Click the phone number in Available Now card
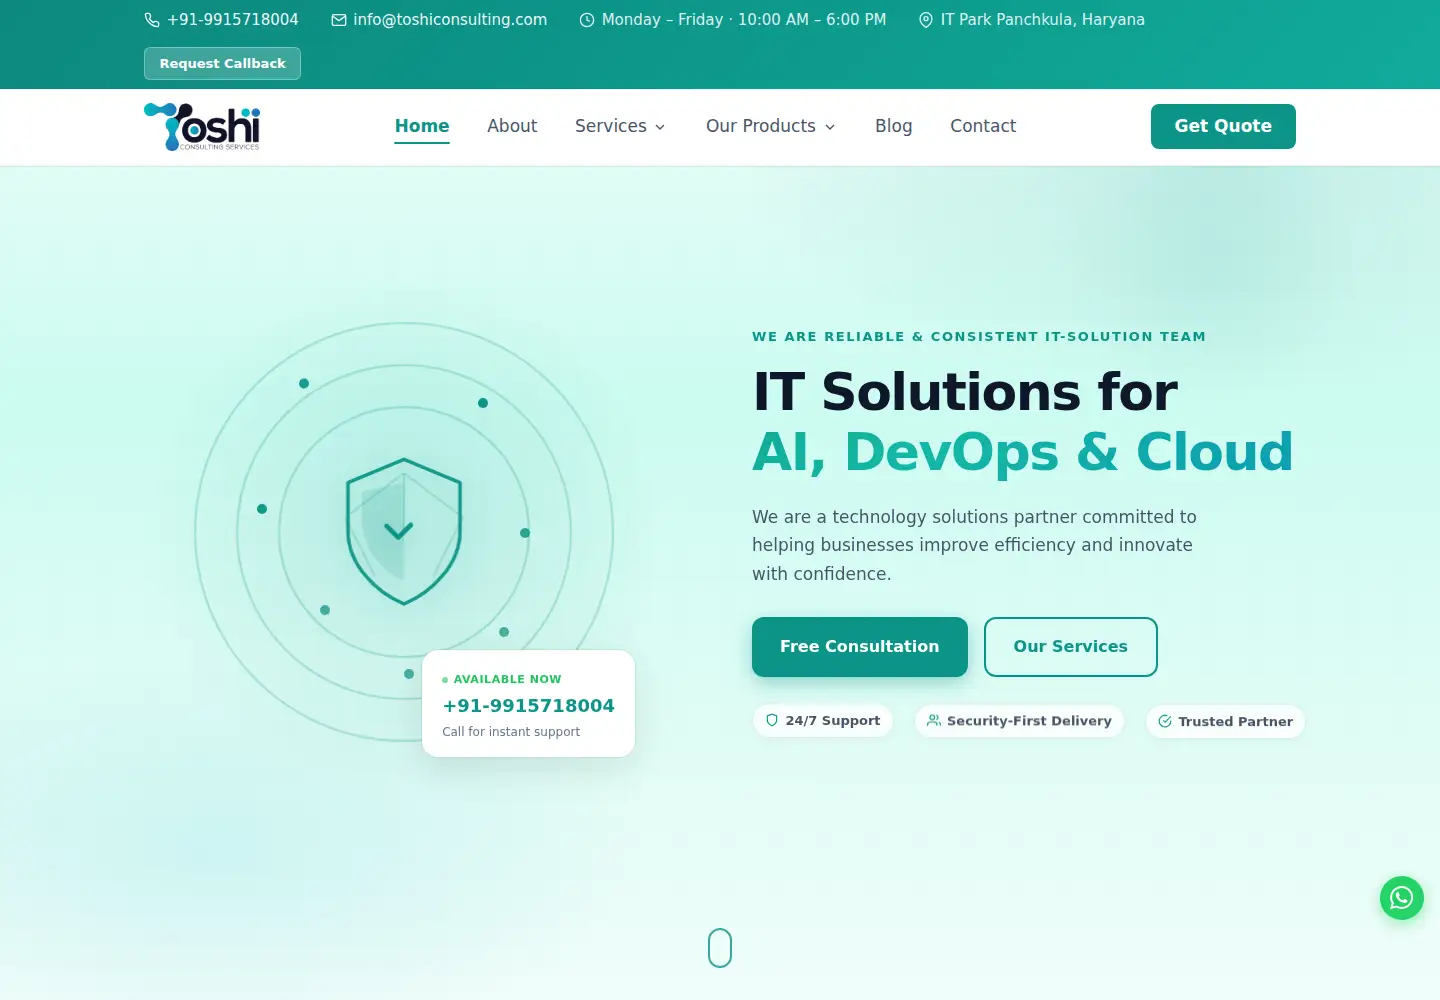This screenshot has width=1440, height=1000. 529,705
